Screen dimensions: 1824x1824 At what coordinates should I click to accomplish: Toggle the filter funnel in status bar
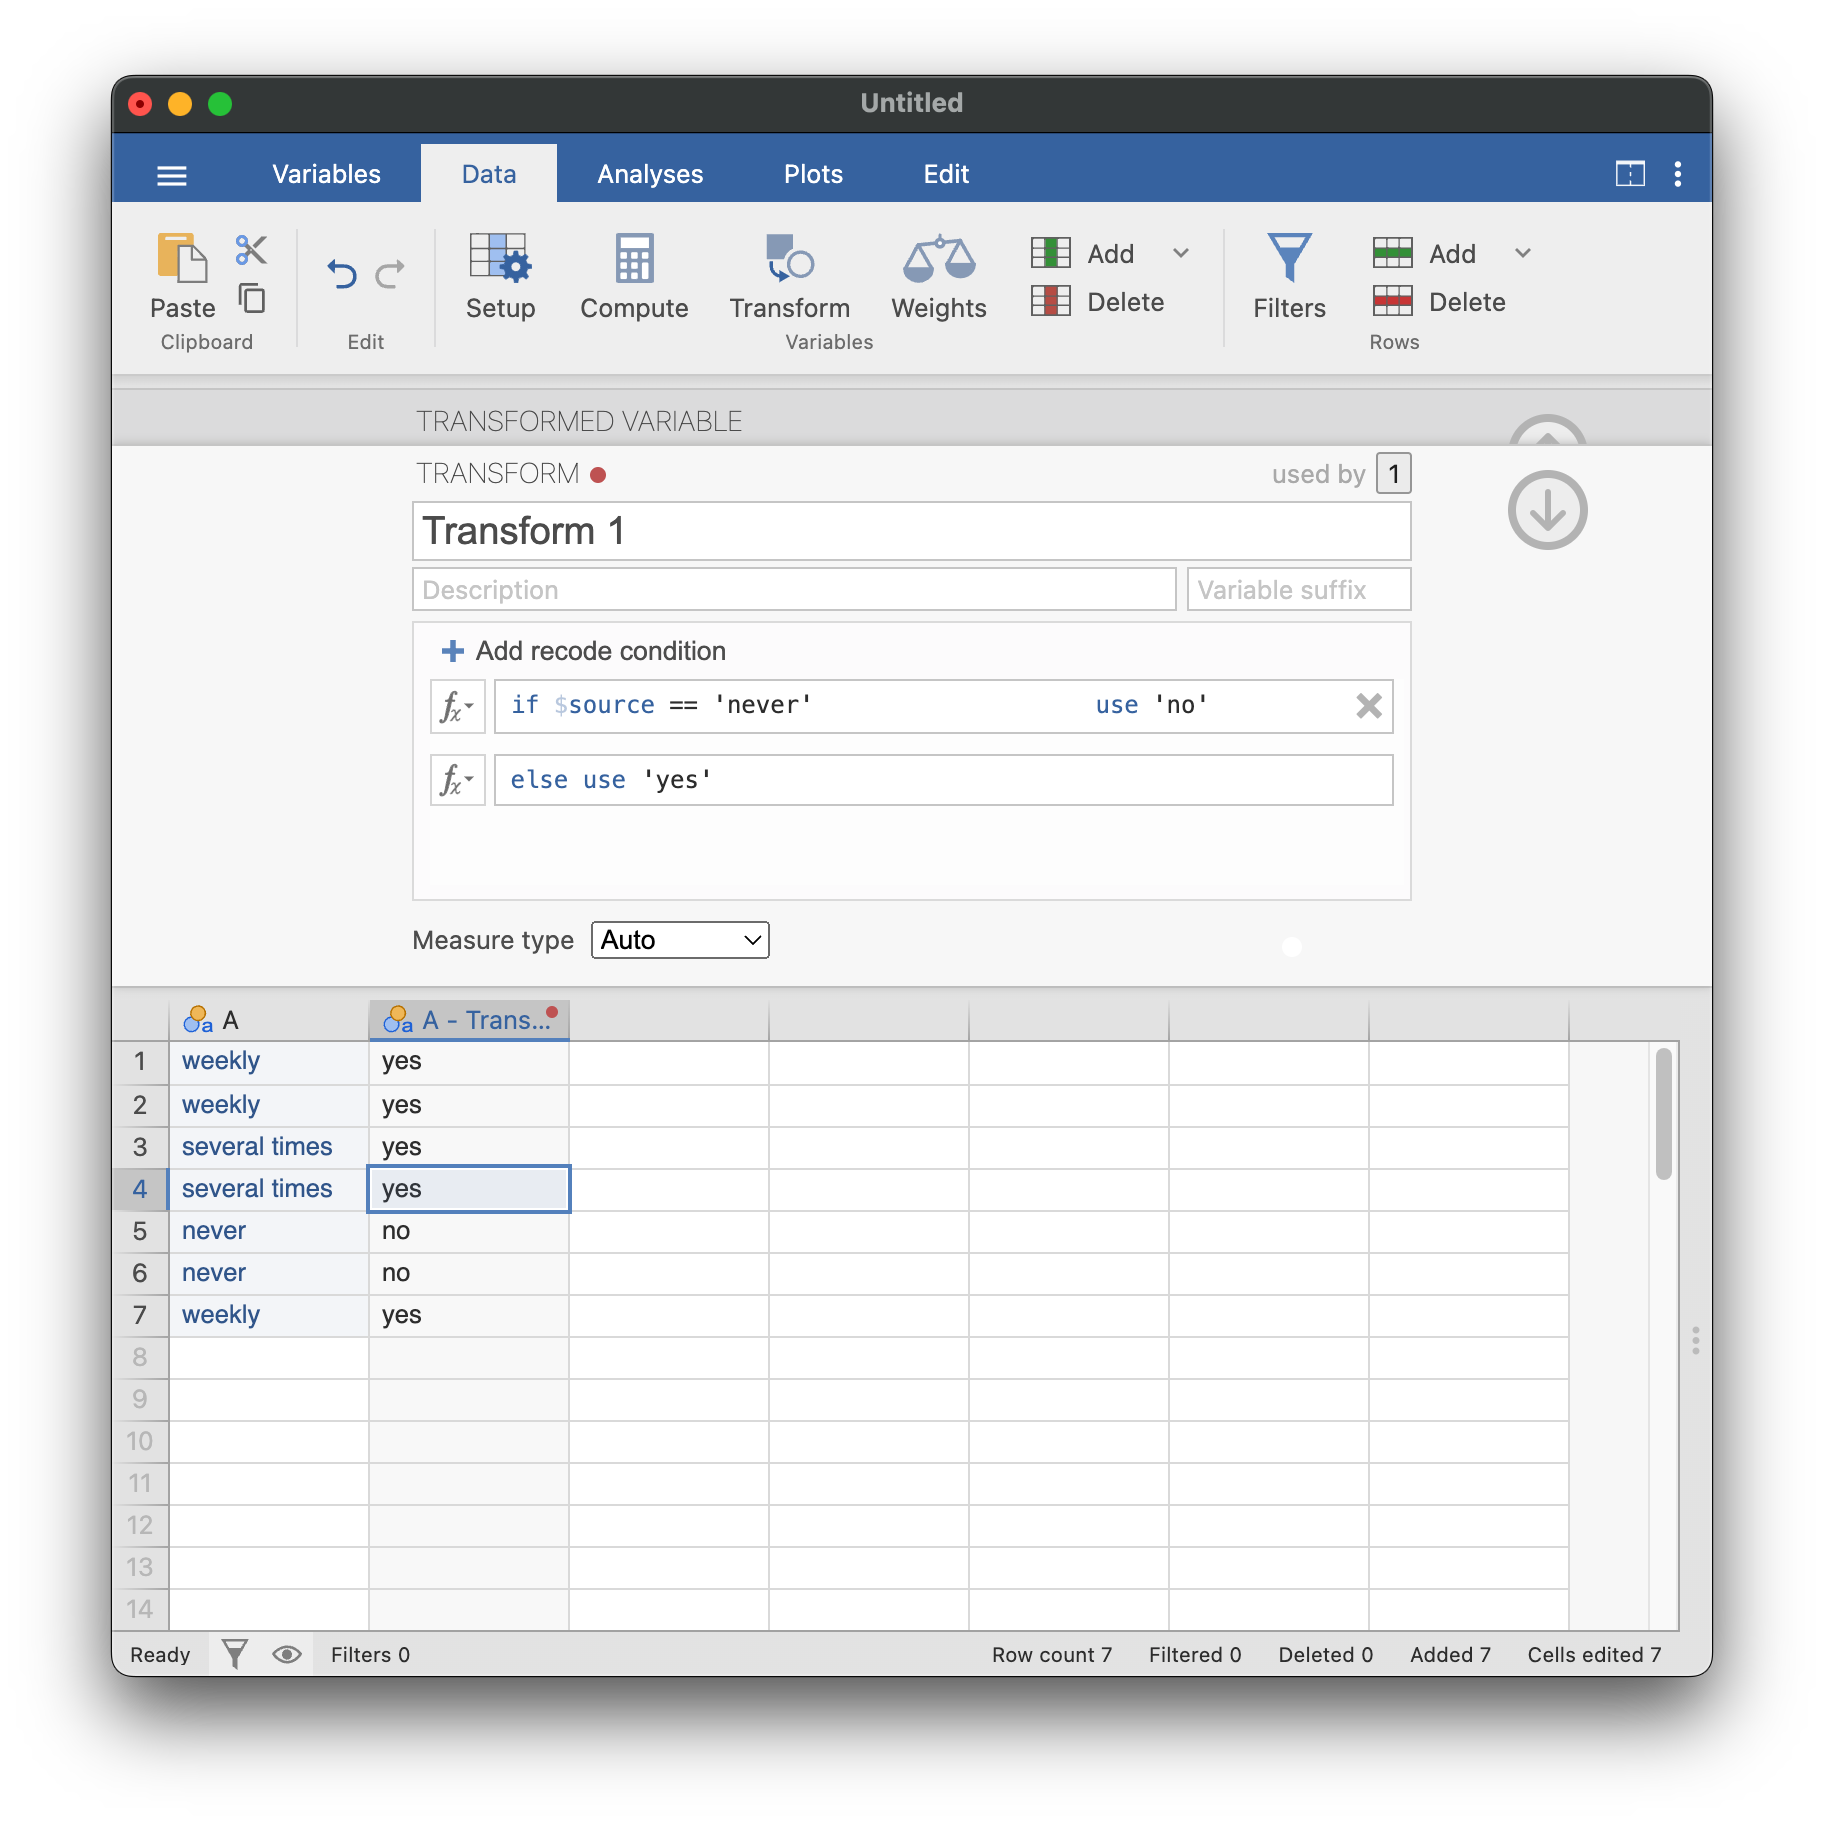coord(235,1655)
